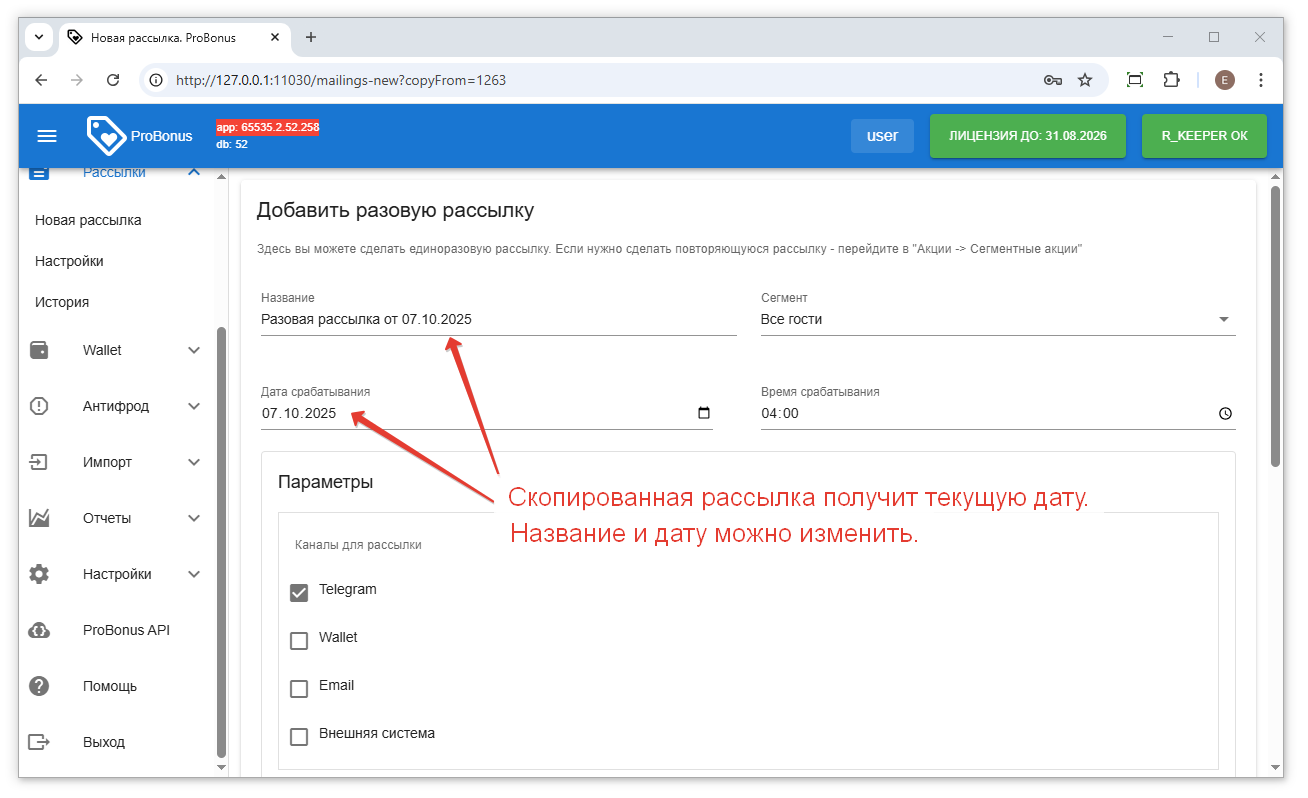The width and height of the screenshot is (1308, 798).
Task: Click the ProBonus logo icon
Action: [x=106, y=136]
